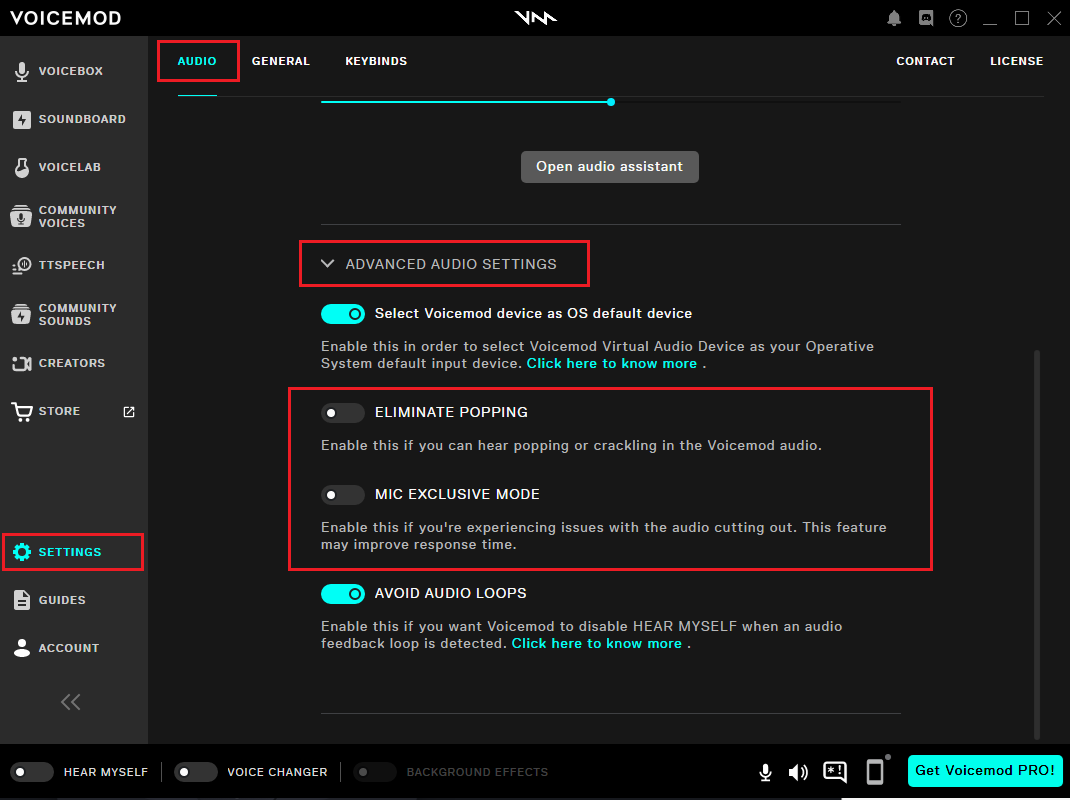Image resolution: width=1070 pixels, height=800 pixels.
Task: Open Voicelab from the sidebar
Action: click(x=69, y=167)
